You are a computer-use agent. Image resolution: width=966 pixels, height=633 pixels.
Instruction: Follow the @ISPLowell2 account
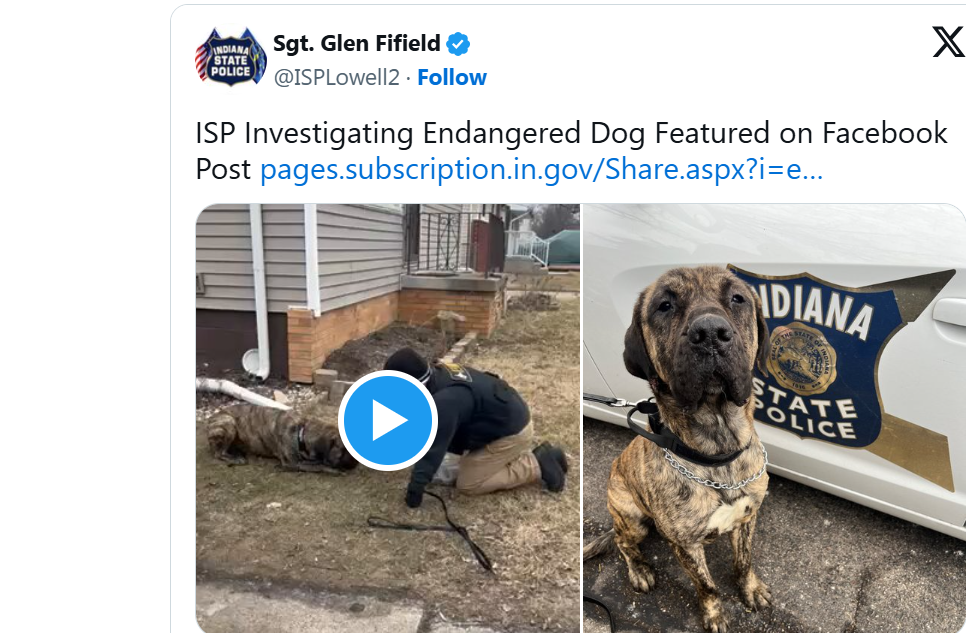point(452,78)
